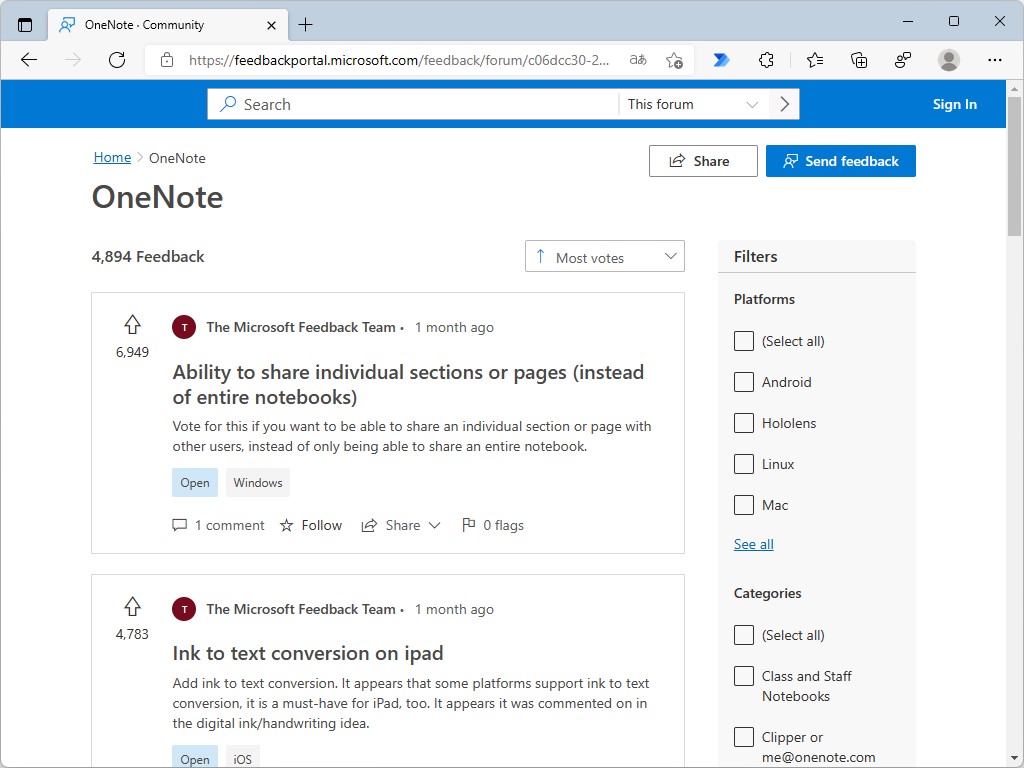Click the Search input field
Image resolution: width=1024 pixels, height=768 pixels.
click(413, 104)
